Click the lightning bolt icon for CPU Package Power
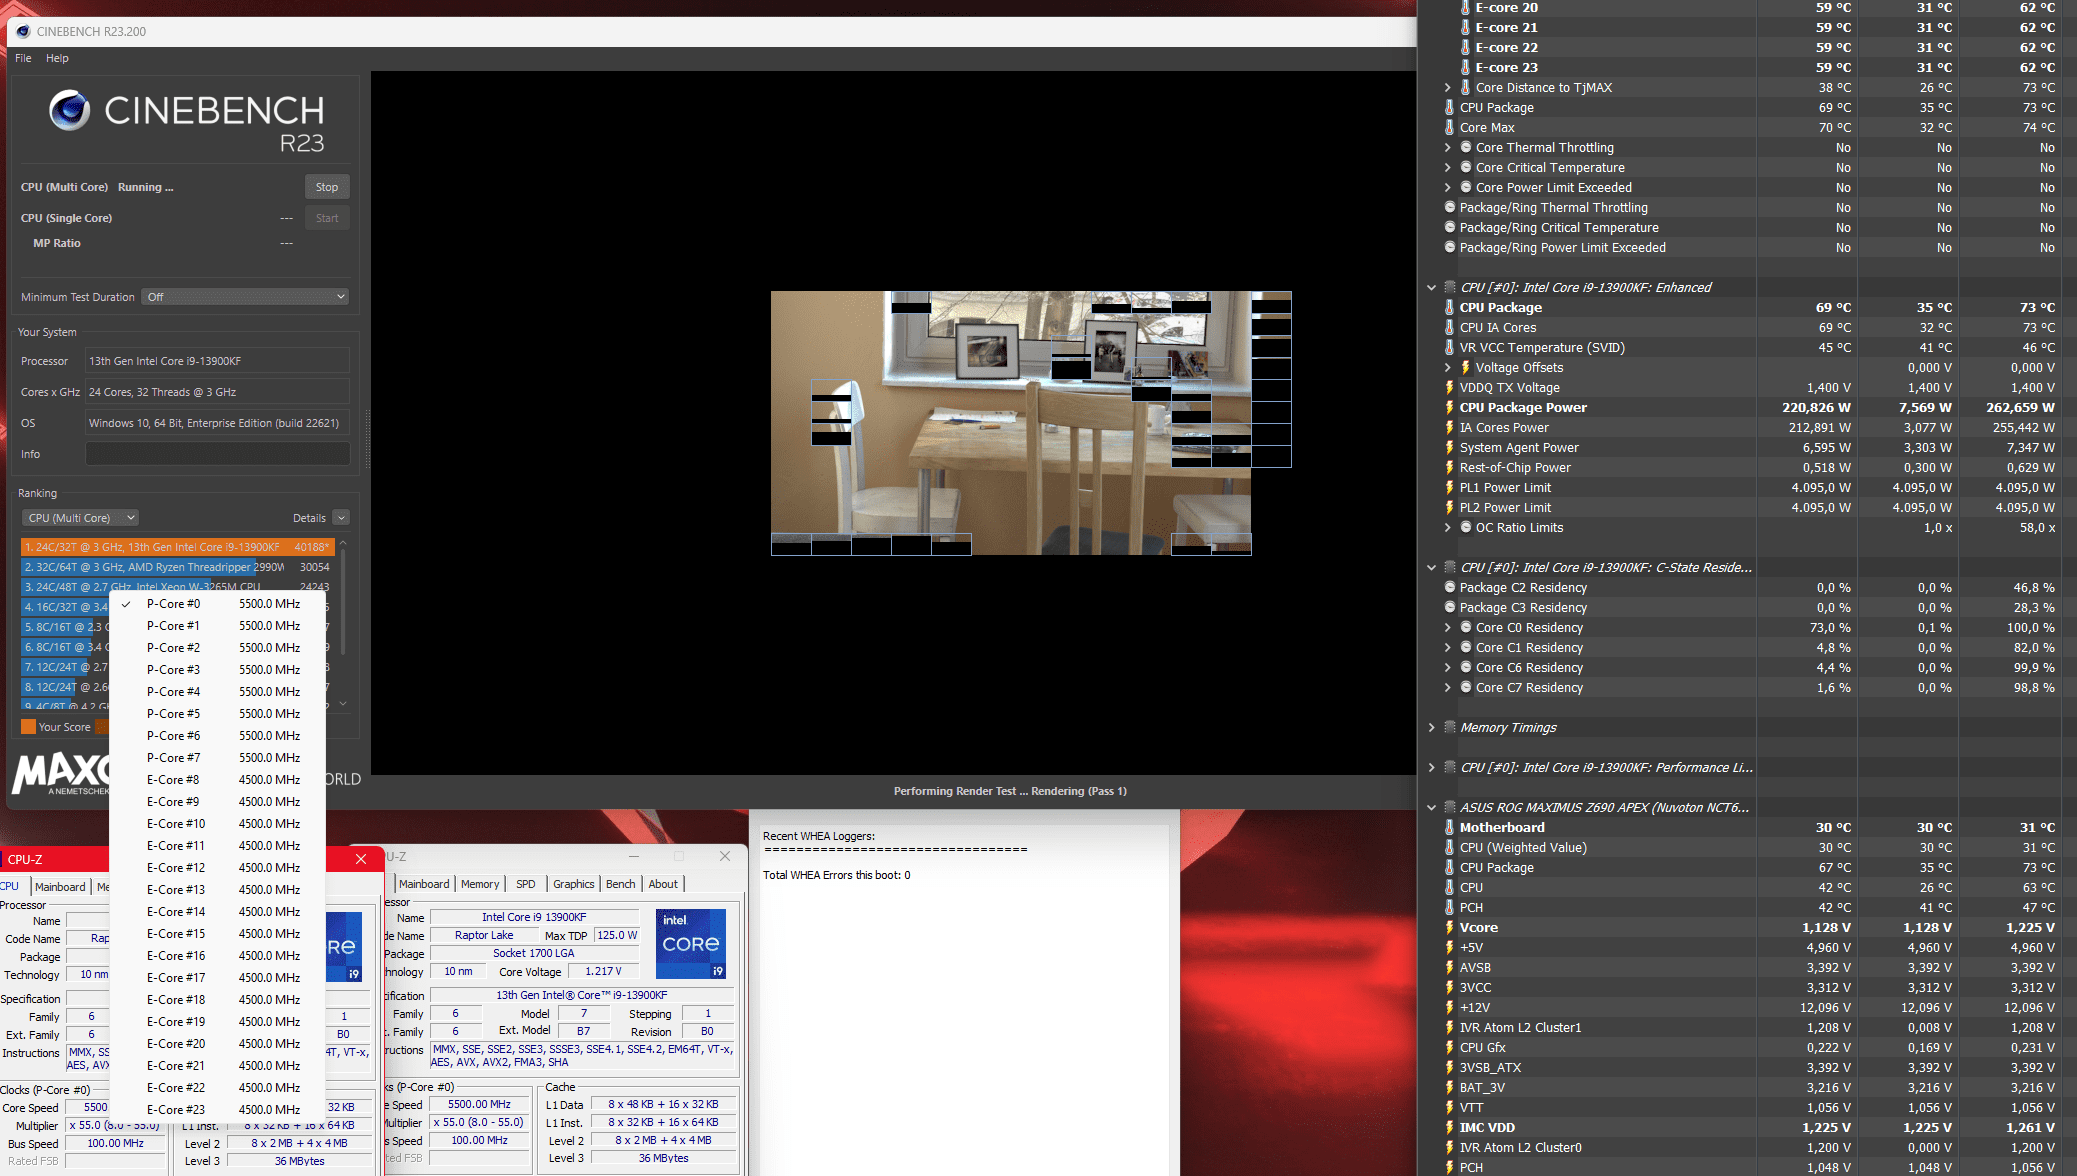 (1449, 407)
